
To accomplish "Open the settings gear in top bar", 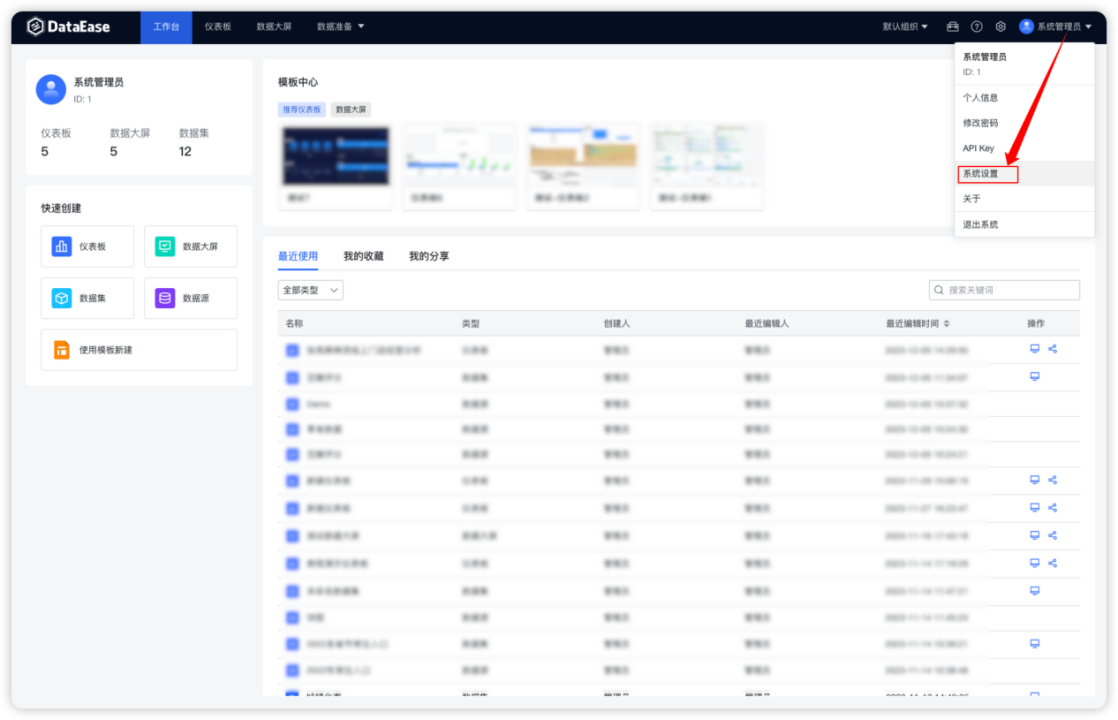I will pyautogui.click(x=998, y=27).
